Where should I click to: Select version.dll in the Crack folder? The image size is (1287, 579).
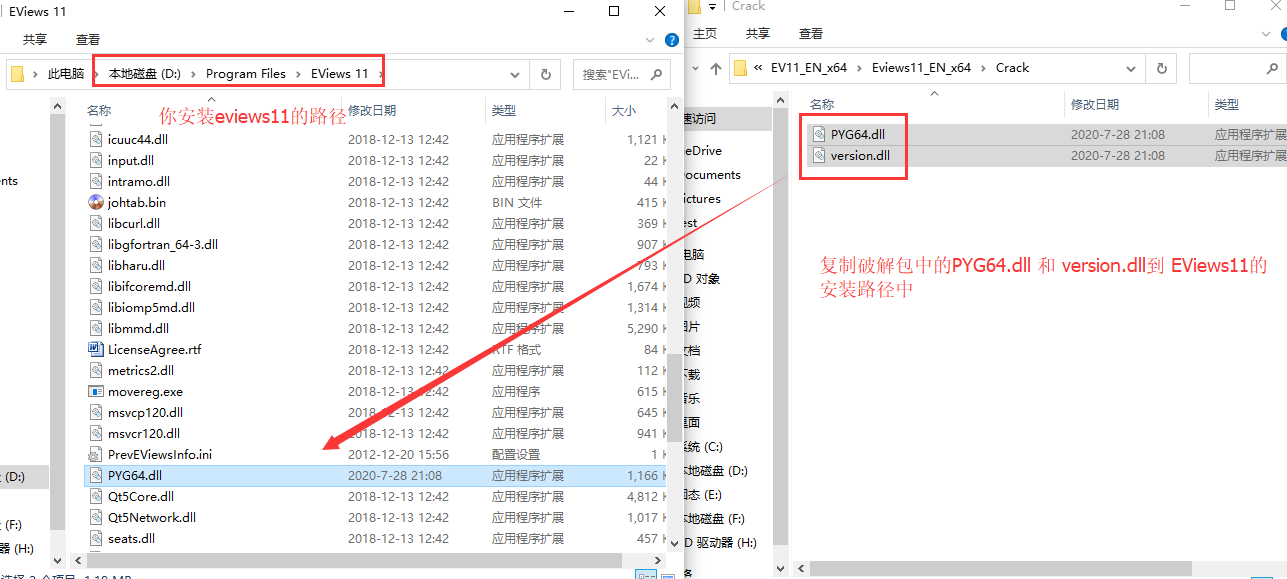pyautogui.click(x=859, y=155)
